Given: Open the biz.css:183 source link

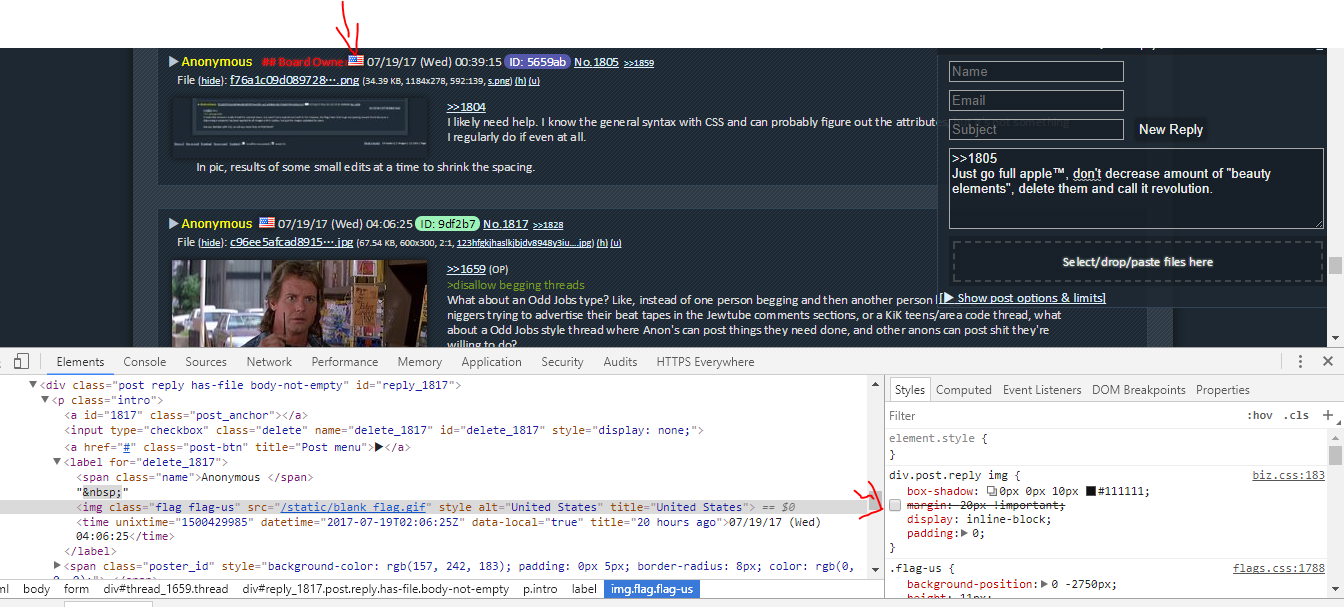Looking at the screenshot, I should [x=1288, y=476].
